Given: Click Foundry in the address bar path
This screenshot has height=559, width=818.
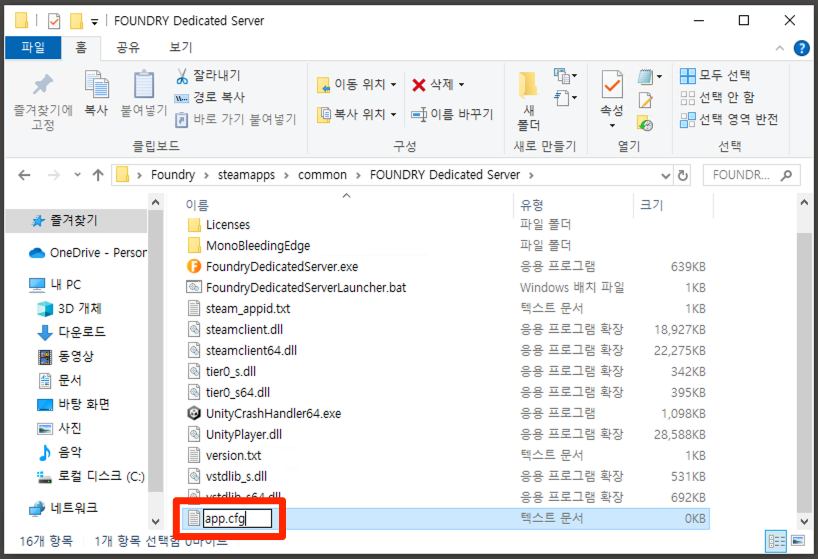Looking at the screenshot, I should coord(173,175).
